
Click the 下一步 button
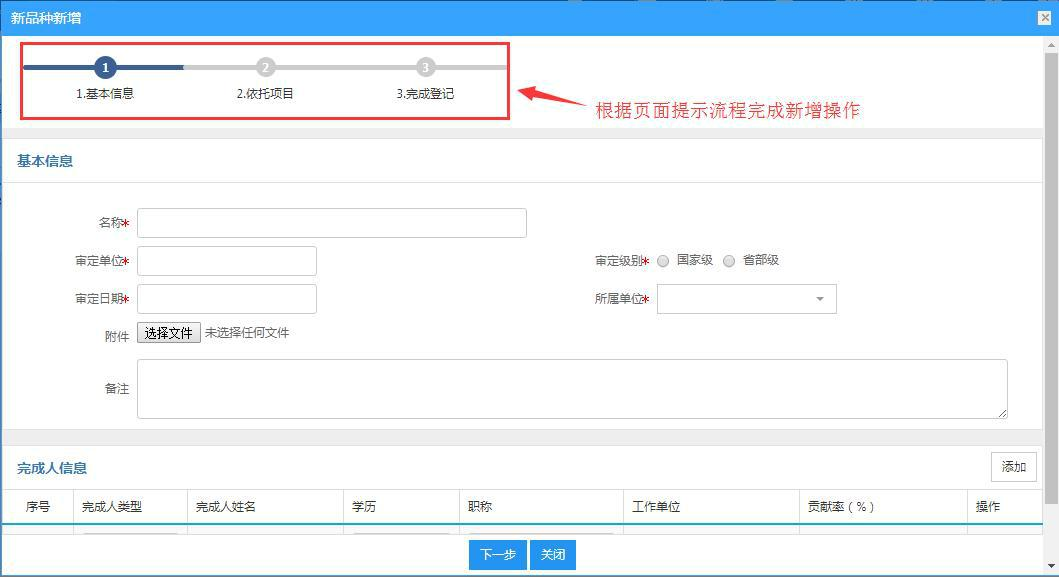pyautogui.click(x=498, y=555)
